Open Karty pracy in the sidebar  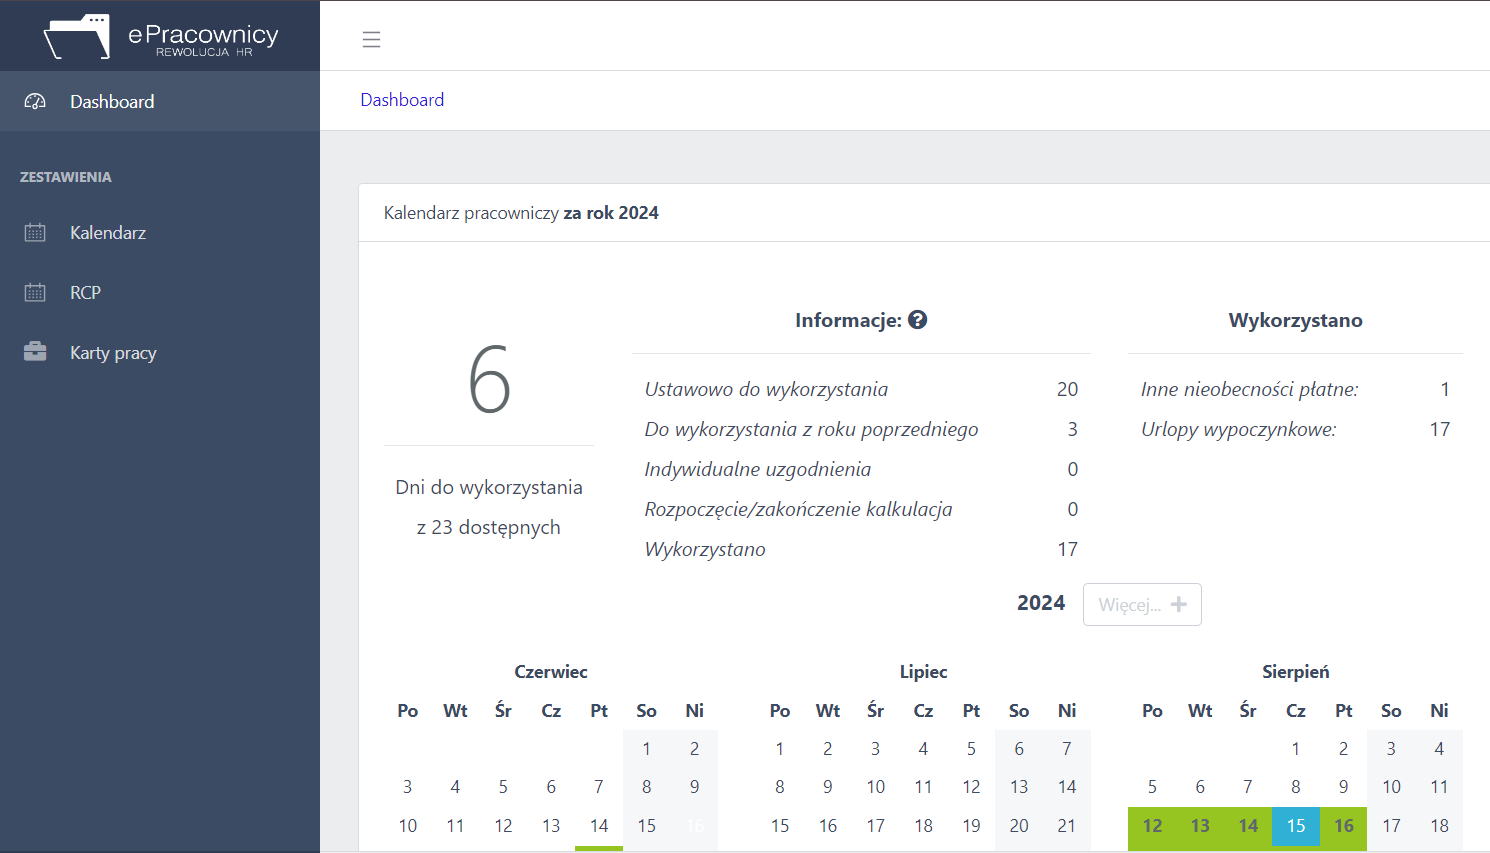tap(160, 352)
